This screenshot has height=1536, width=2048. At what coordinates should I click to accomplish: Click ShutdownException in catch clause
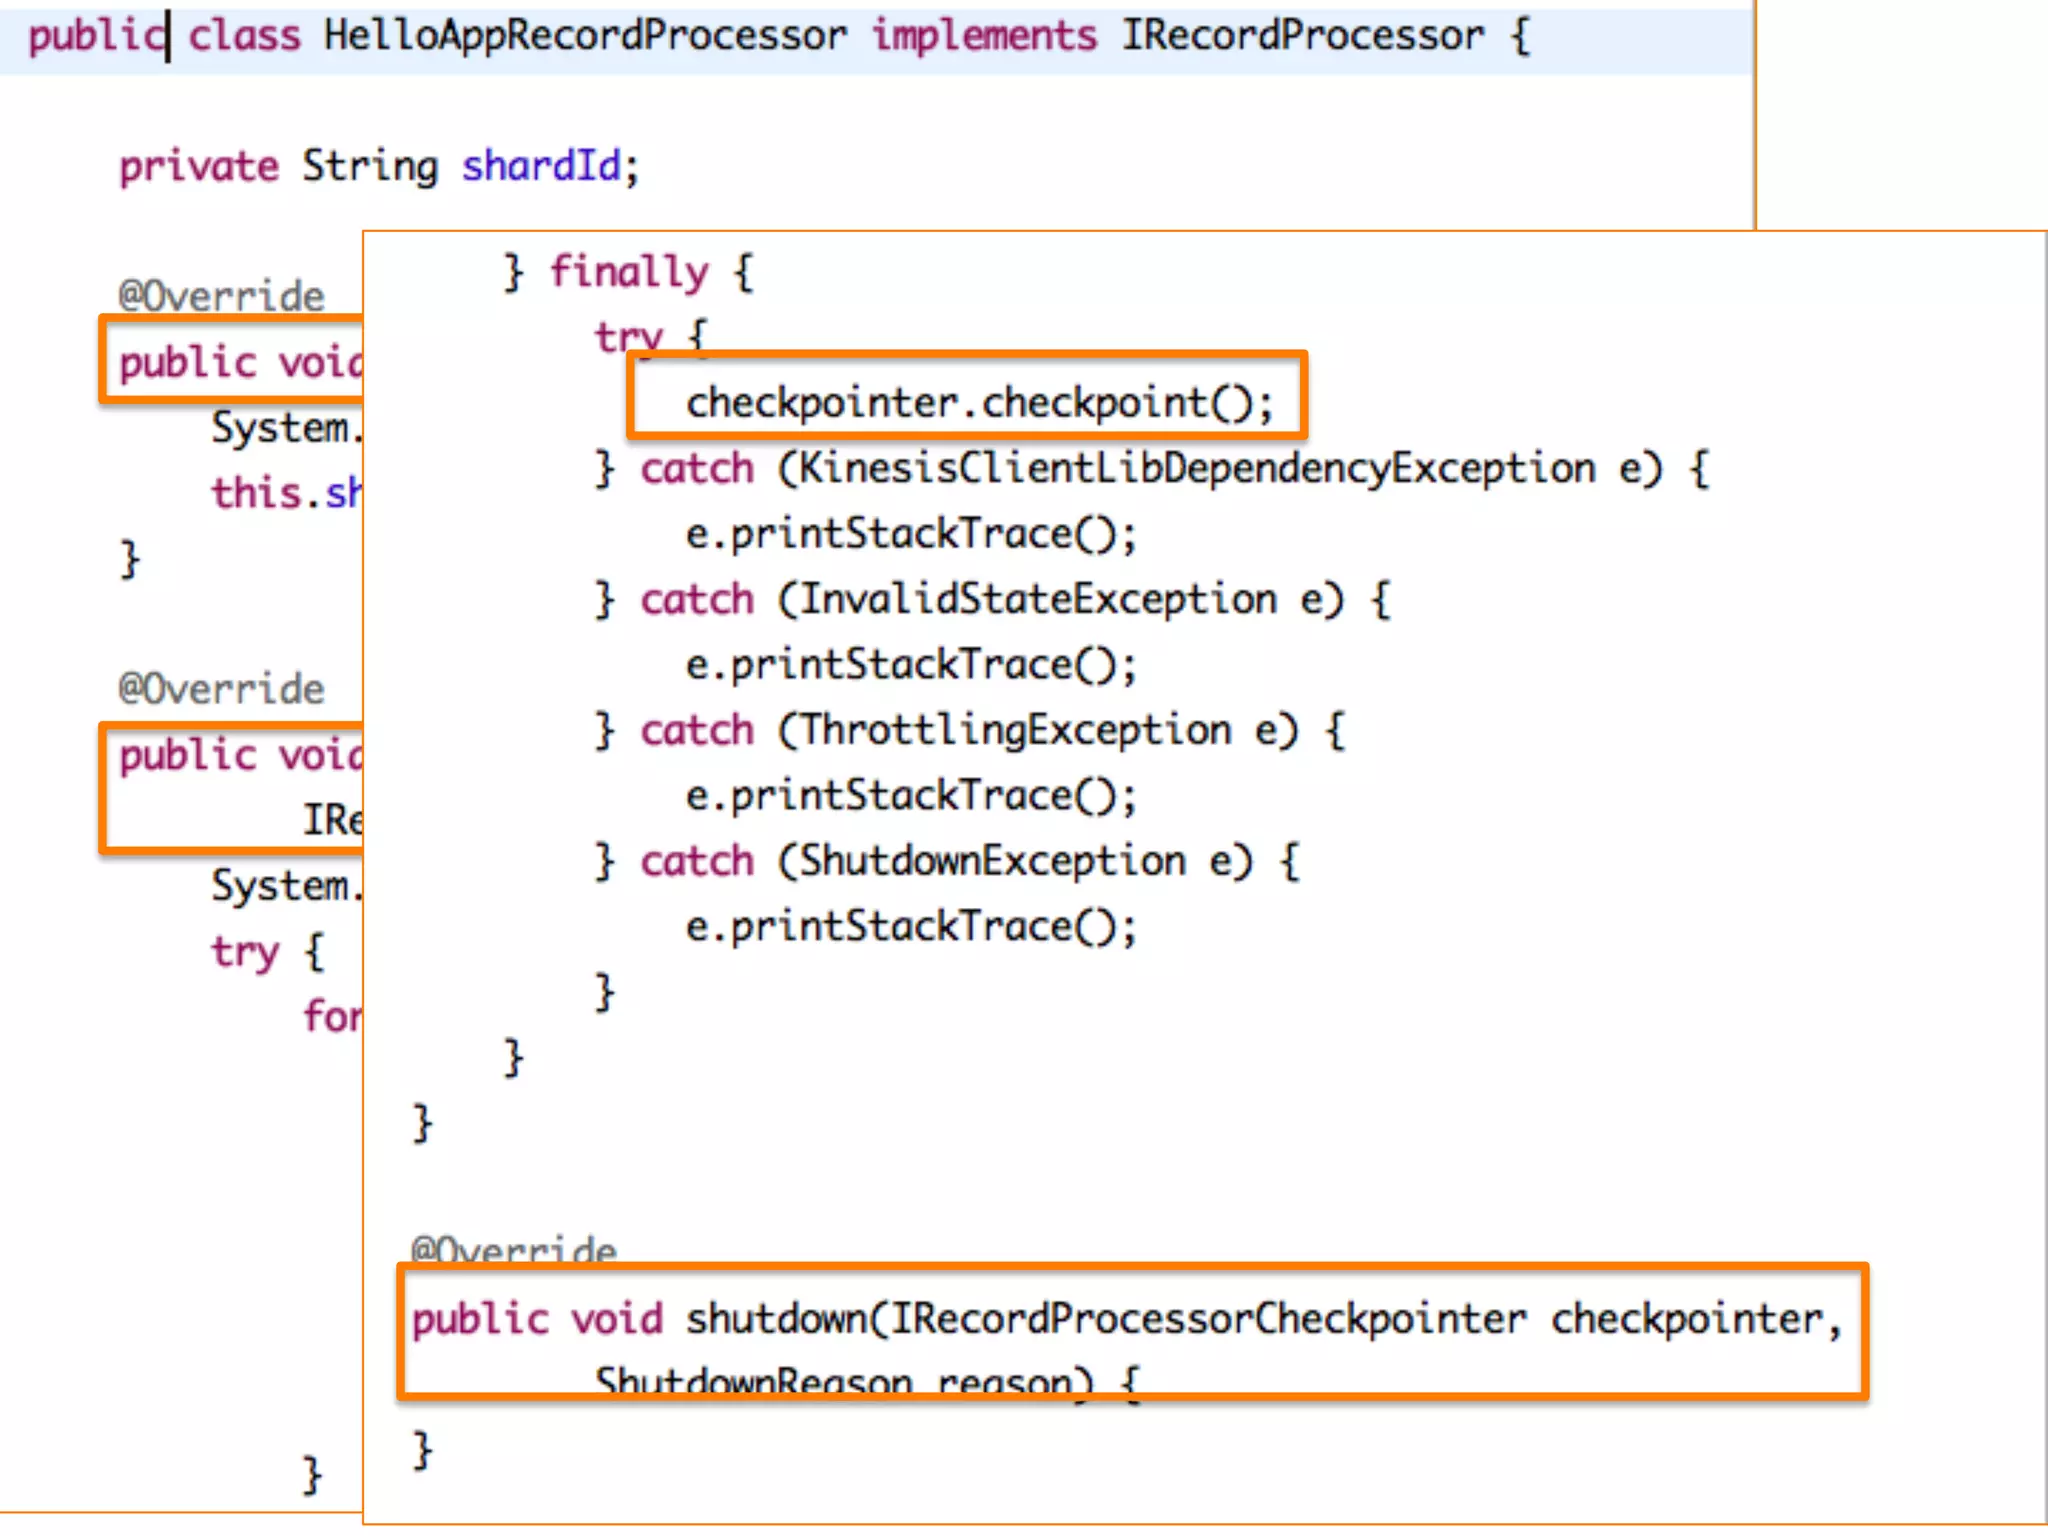(x=991, y=861)
